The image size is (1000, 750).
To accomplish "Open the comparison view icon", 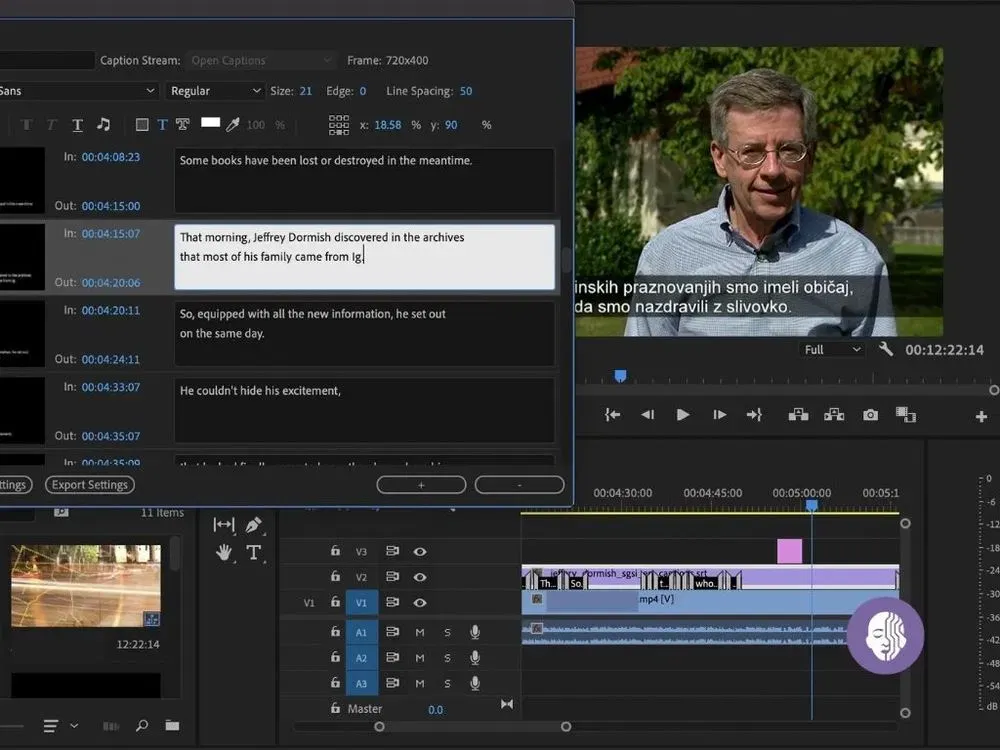I will (x=906, y=415).
